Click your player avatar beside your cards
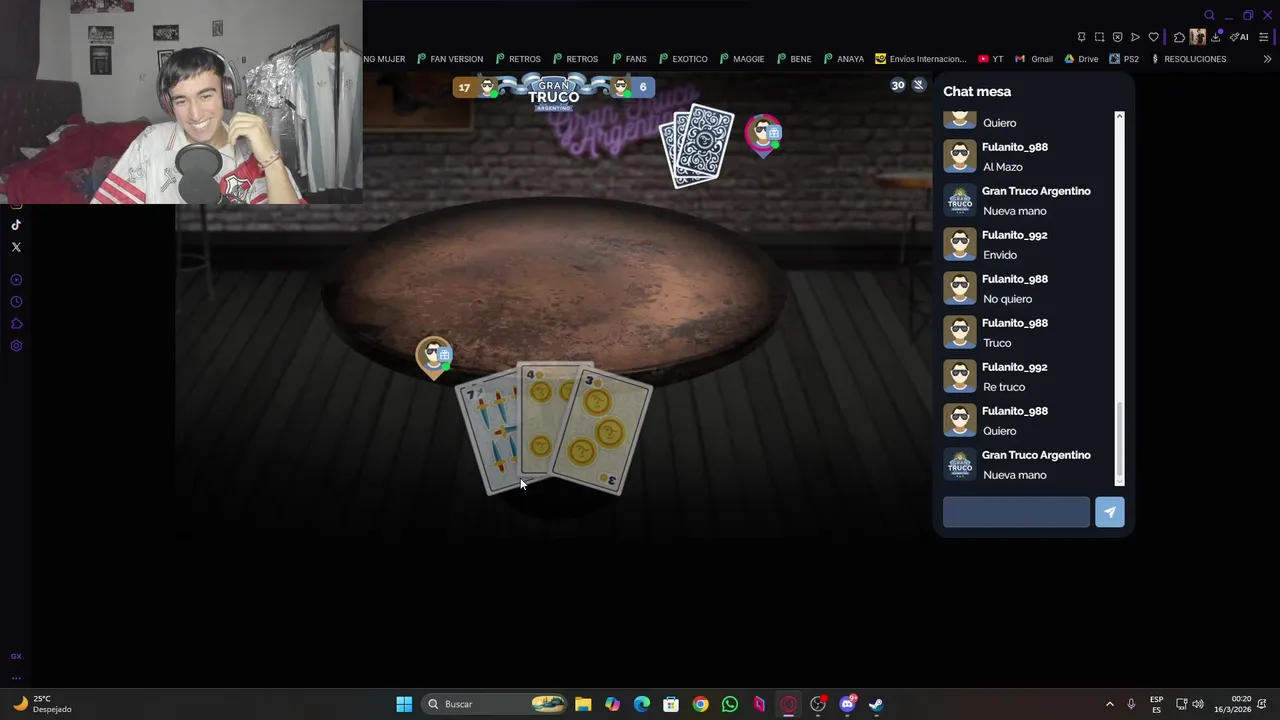 [434, 357]
